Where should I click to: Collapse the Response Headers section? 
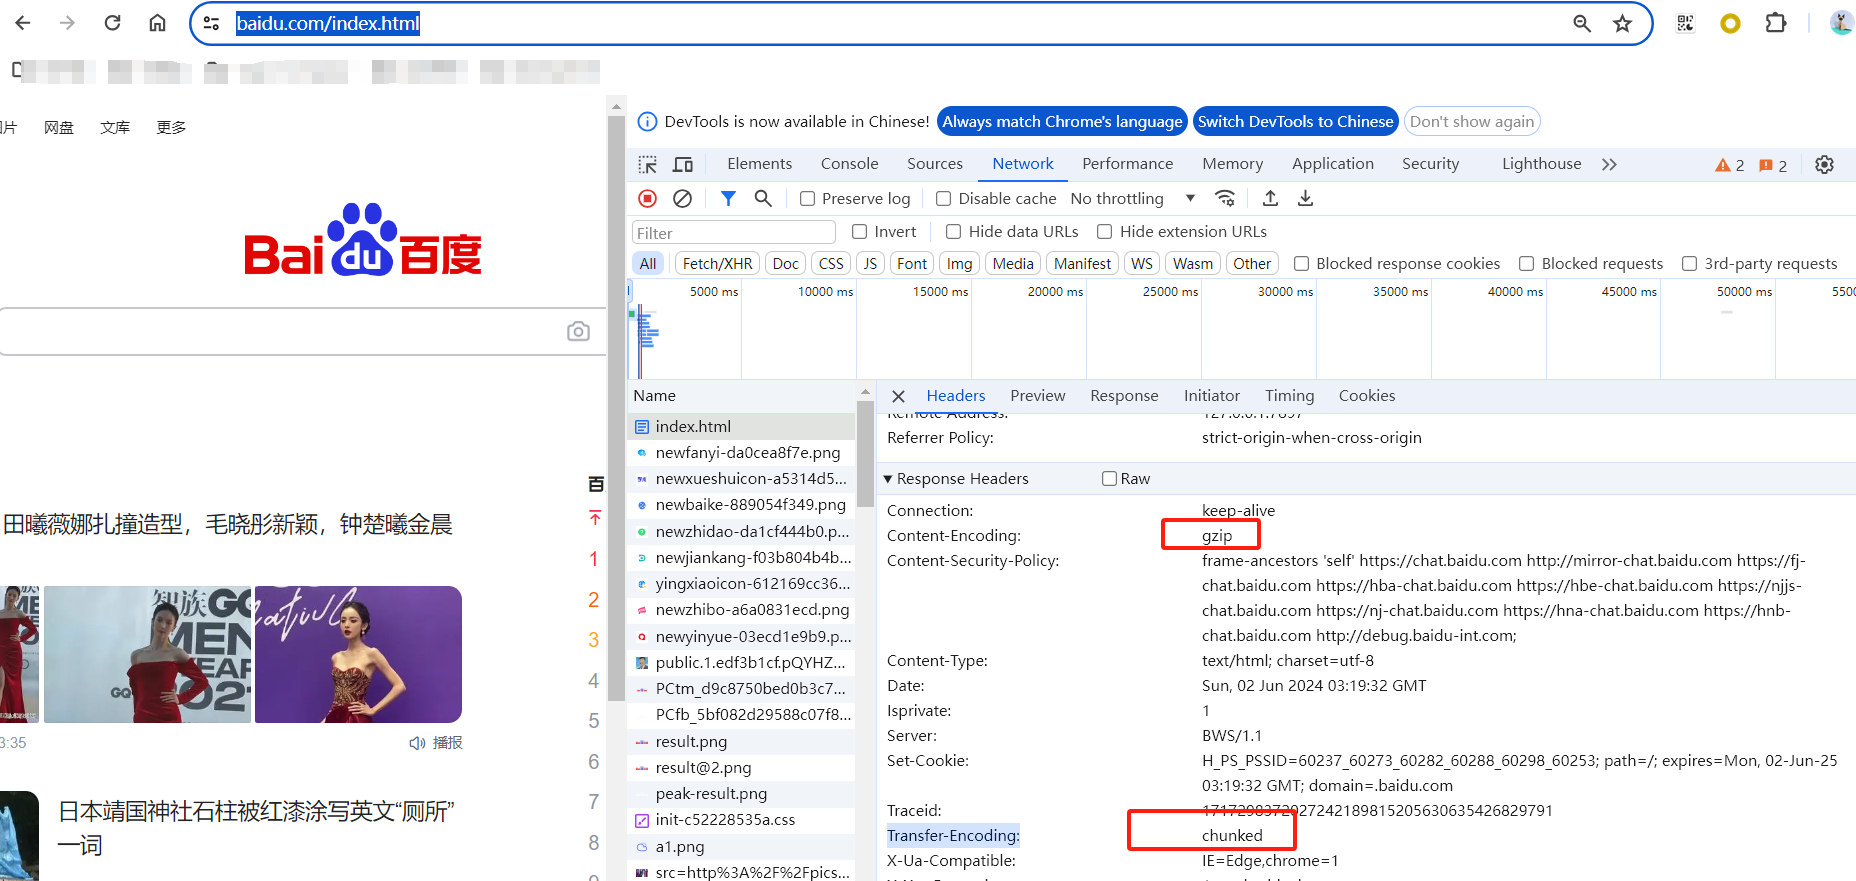pyautogui.click(x=887, y=479)
